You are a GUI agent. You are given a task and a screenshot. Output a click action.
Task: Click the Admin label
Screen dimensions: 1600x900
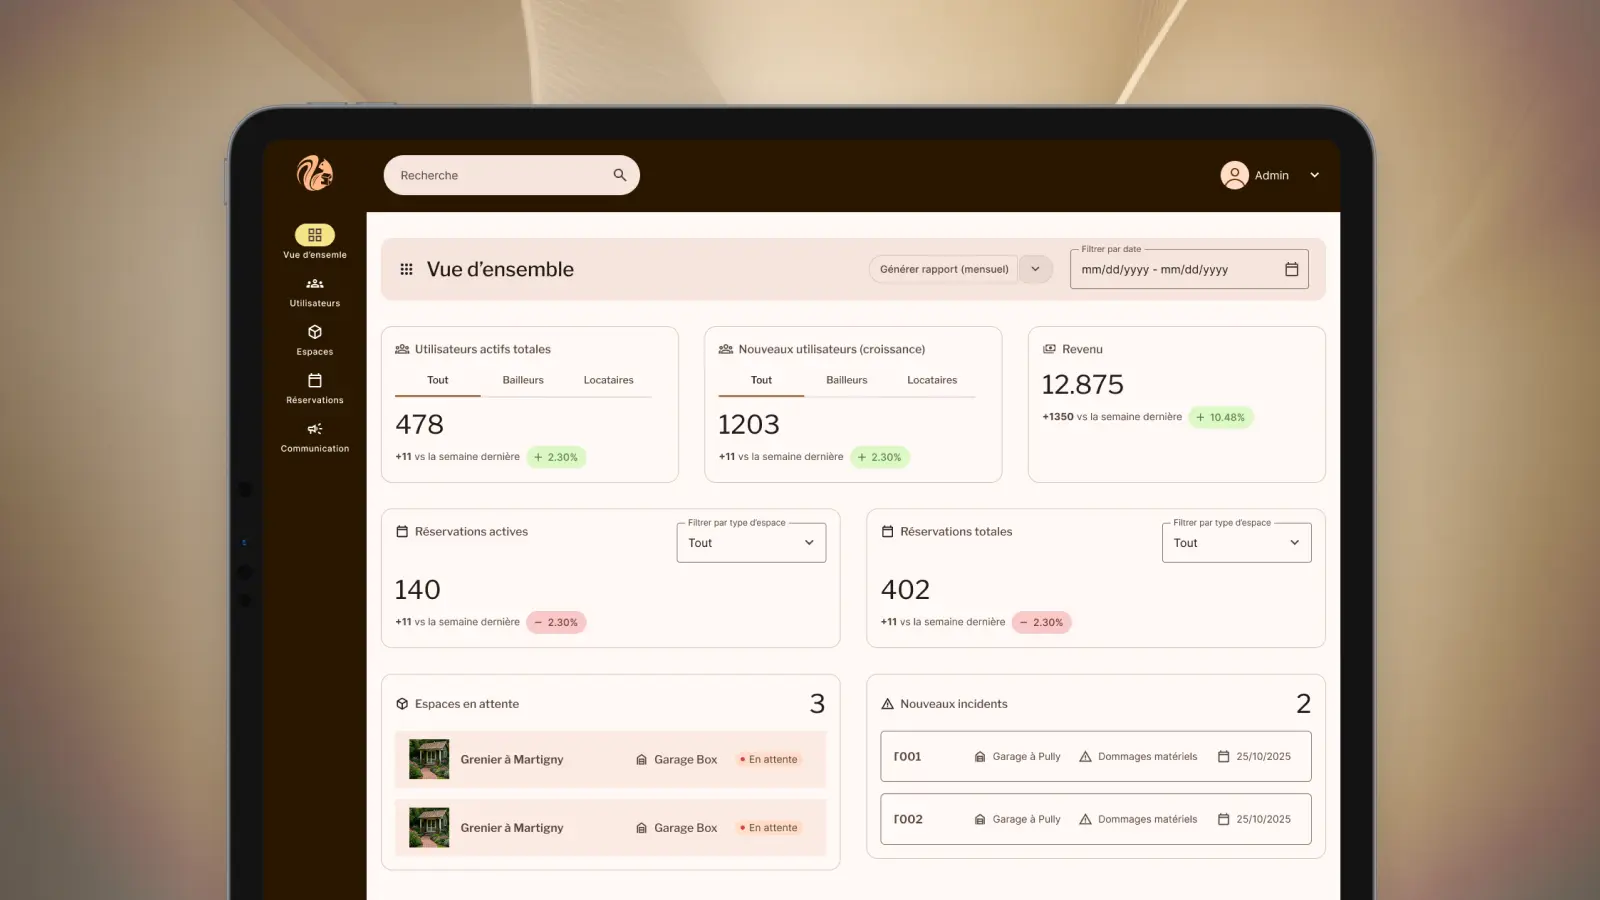pyautogui.click(x=1272, y=175)
